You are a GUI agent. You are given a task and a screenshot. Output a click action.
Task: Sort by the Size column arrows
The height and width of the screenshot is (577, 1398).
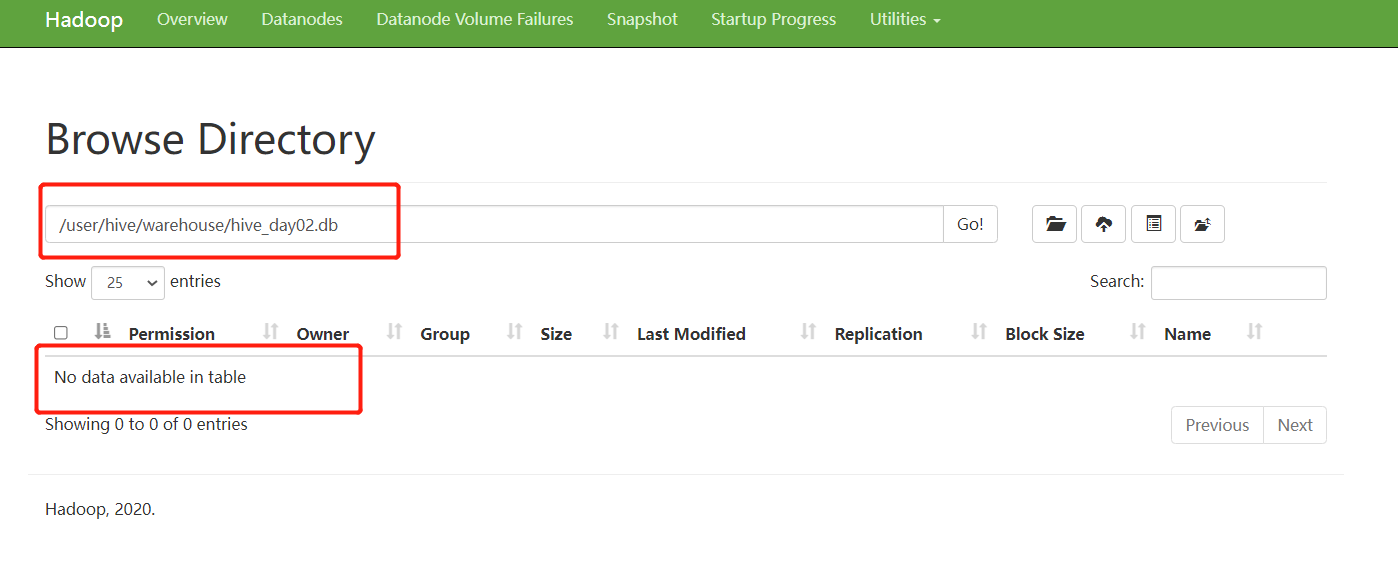click(x=611, y=332)
